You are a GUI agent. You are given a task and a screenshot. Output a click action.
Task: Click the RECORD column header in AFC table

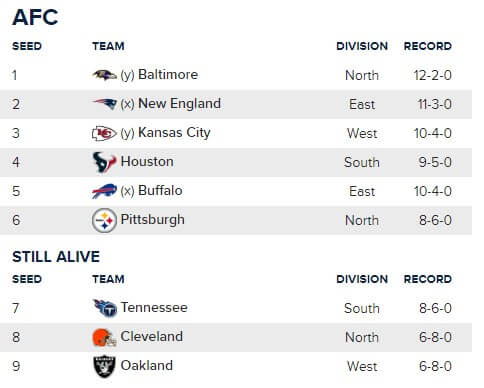click(428, 46)
